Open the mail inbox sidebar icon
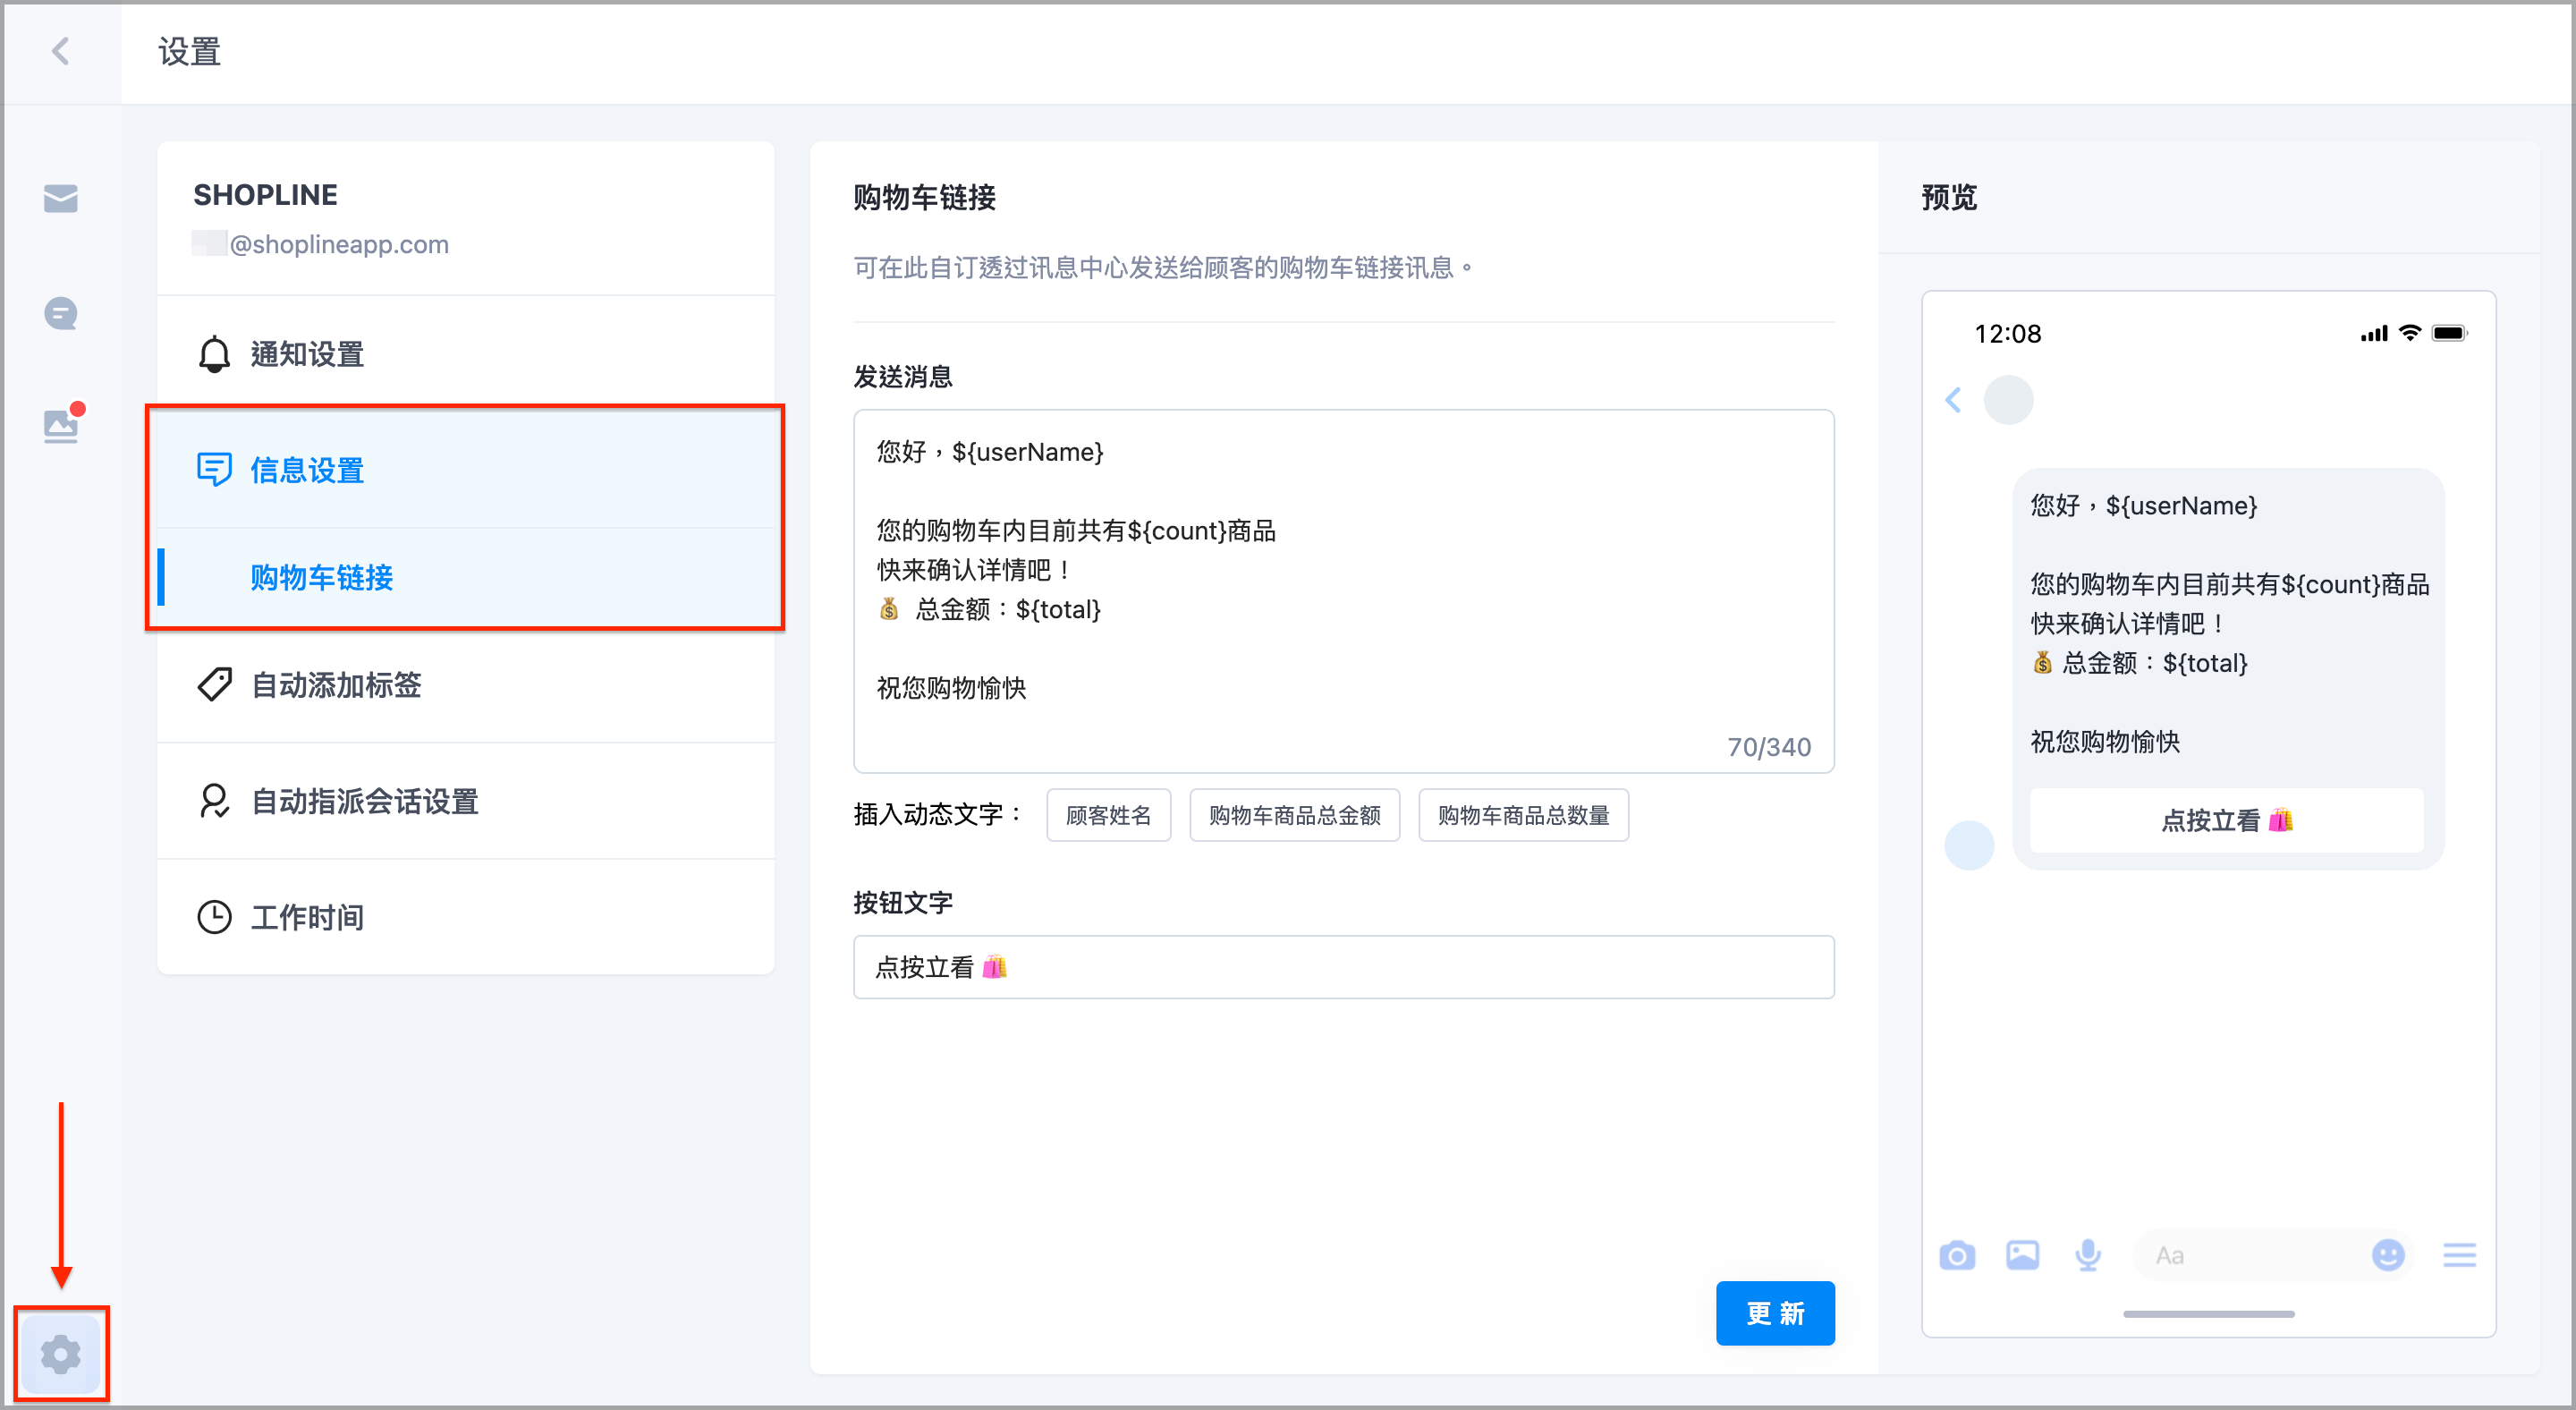Image resolution: width=2576 pixels, height=1410 pixels. (60, 198)
